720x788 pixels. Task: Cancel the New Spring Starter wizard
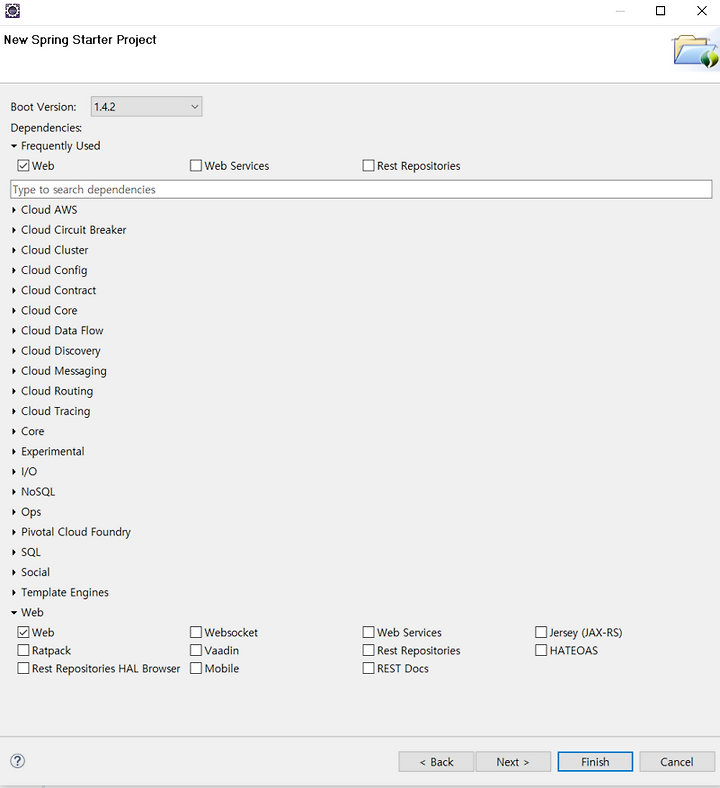[x=677, y=762]
